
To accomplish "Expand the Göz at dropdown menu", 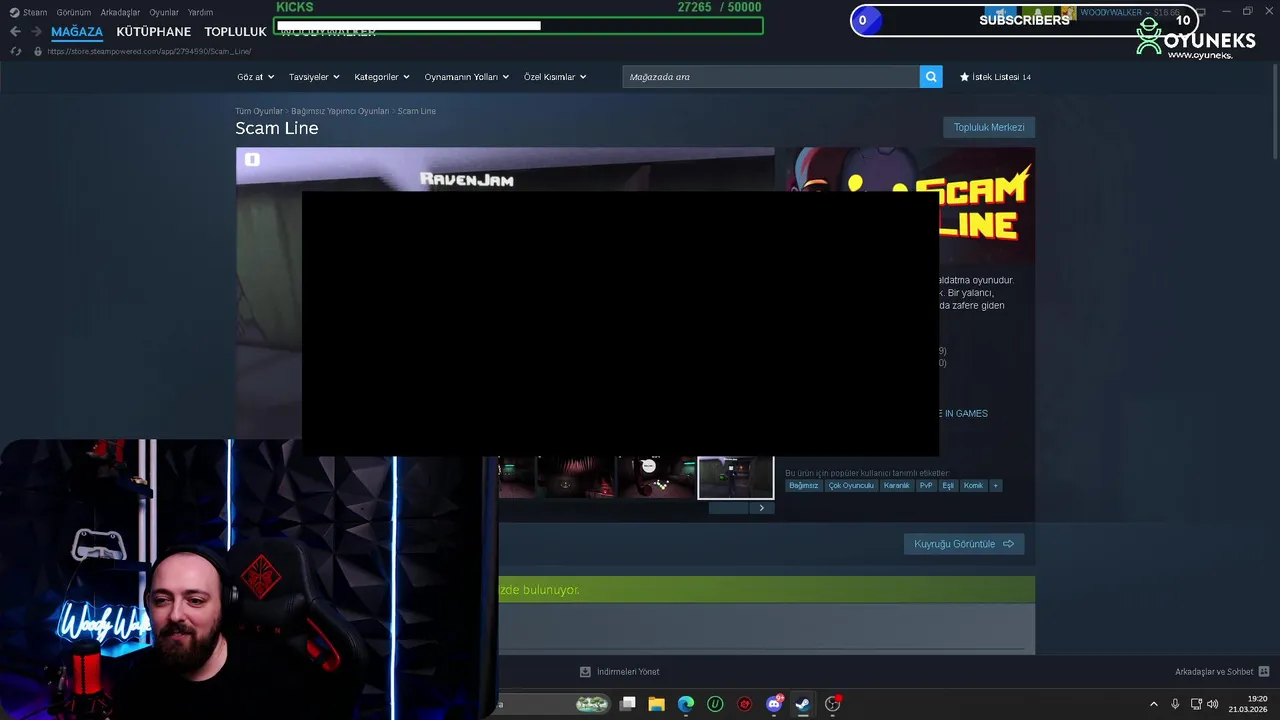I will pos(255,77).
